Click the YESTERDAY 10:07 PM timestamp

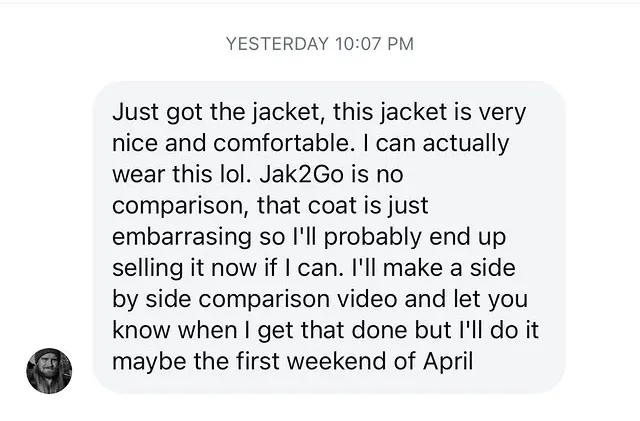[319, 43]
